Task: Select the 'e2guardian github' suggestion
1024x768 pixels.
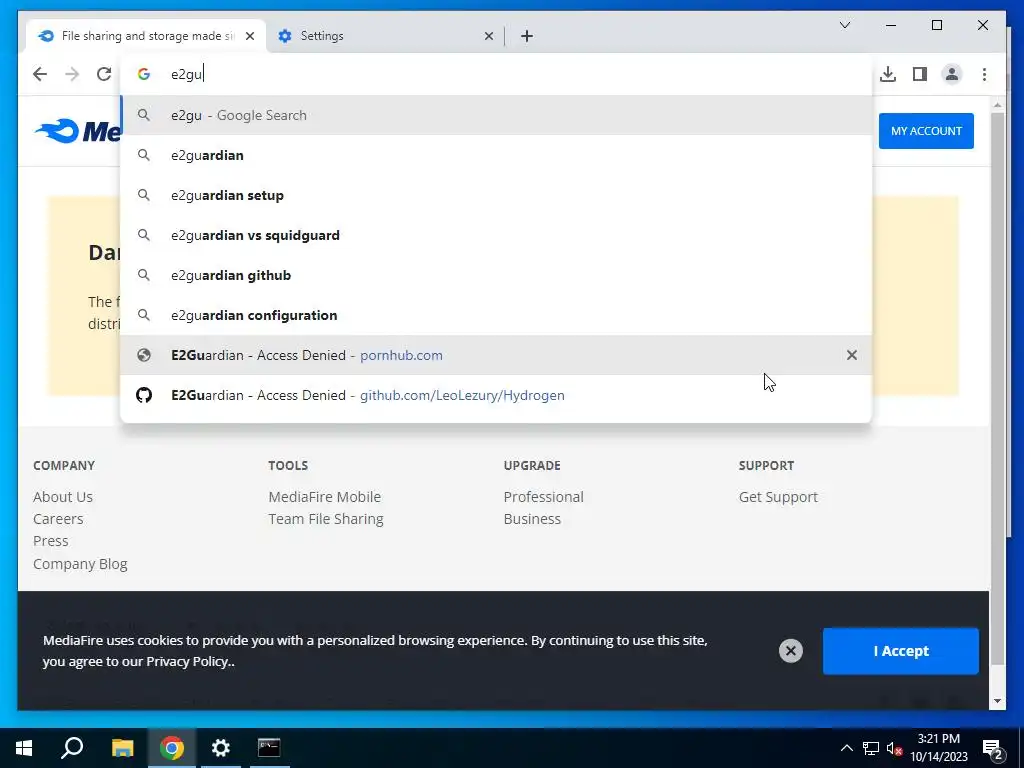Action: pyautogui.click(x=496, y=275)
